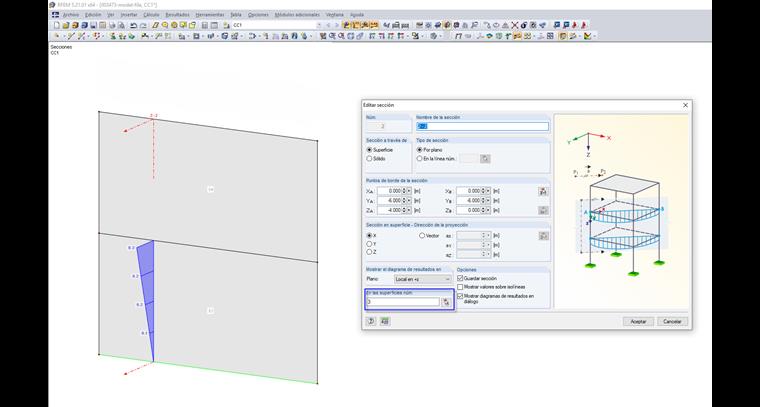Toggle Guardar sección checkbox
The width and height of the screenshot is (760, 407).
[460, 279]
